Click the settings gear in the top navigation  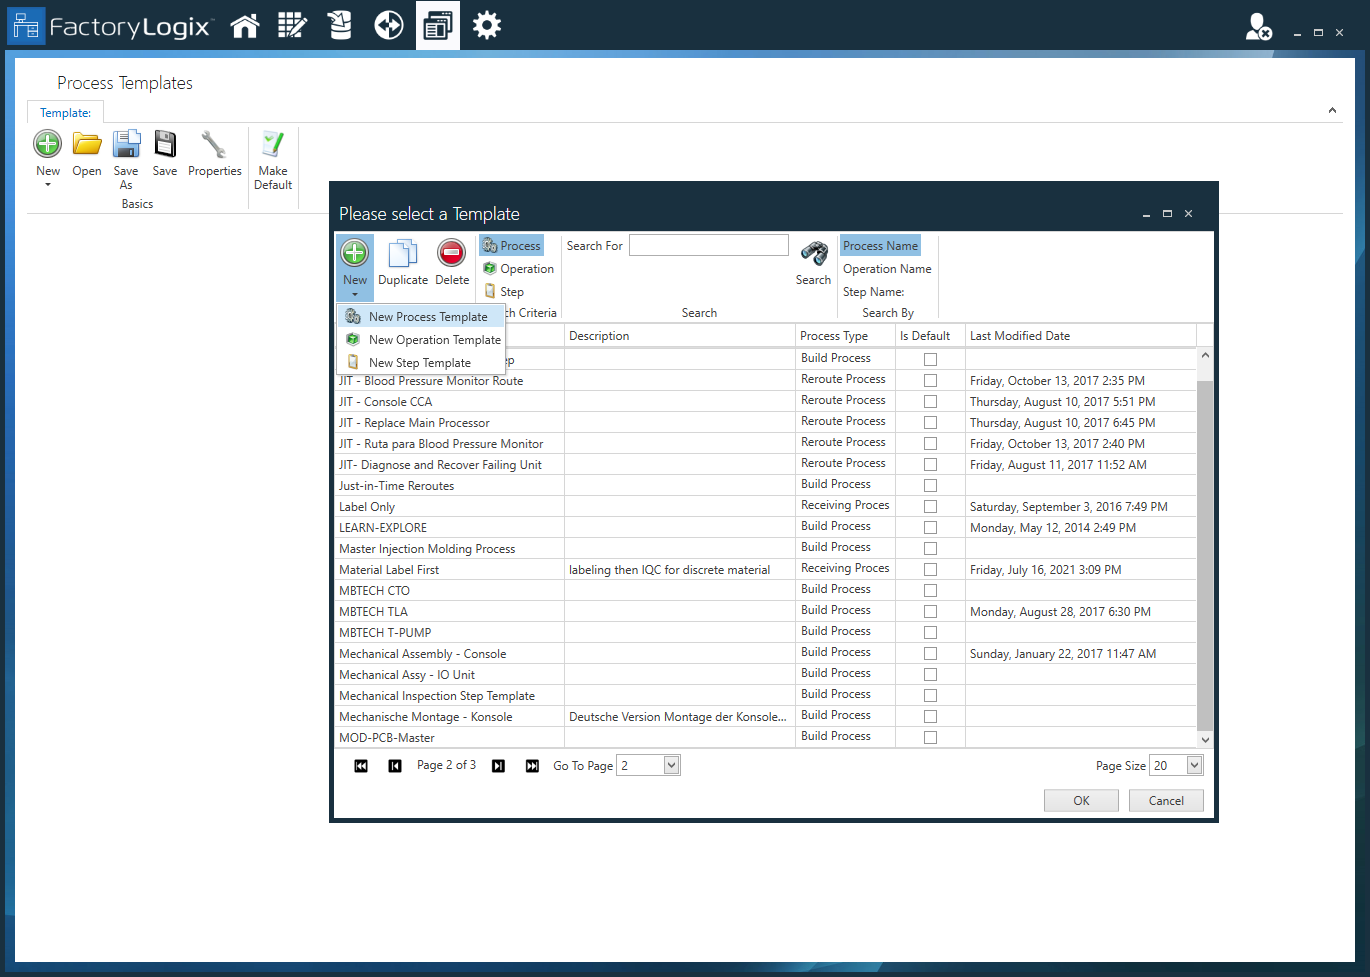coord(487,25)
